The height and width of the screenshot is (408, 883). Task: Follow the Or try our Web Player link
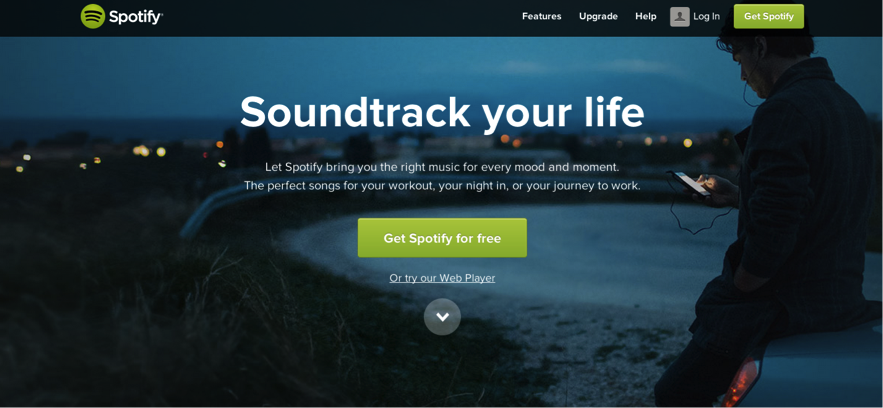click(442, 278)
